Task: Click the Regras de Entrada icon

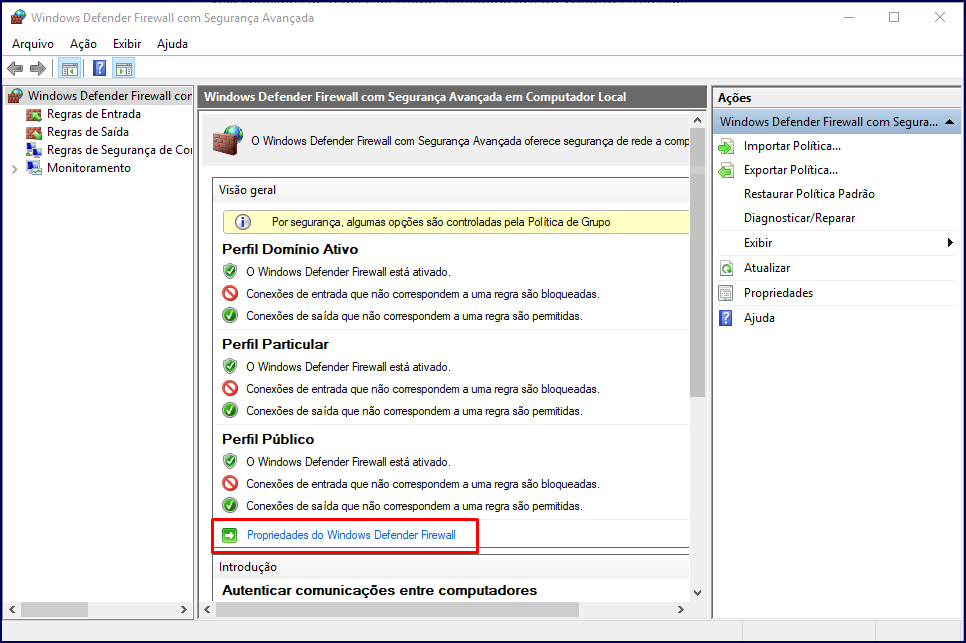Action: click(34, 115)
